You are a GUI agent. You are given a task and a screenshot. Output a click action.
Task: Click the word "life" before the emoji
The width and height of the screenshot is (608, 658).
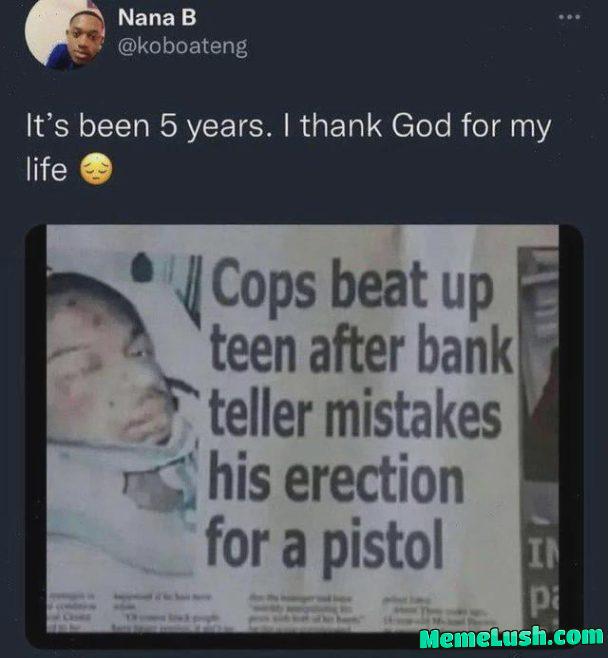[46, 170]
